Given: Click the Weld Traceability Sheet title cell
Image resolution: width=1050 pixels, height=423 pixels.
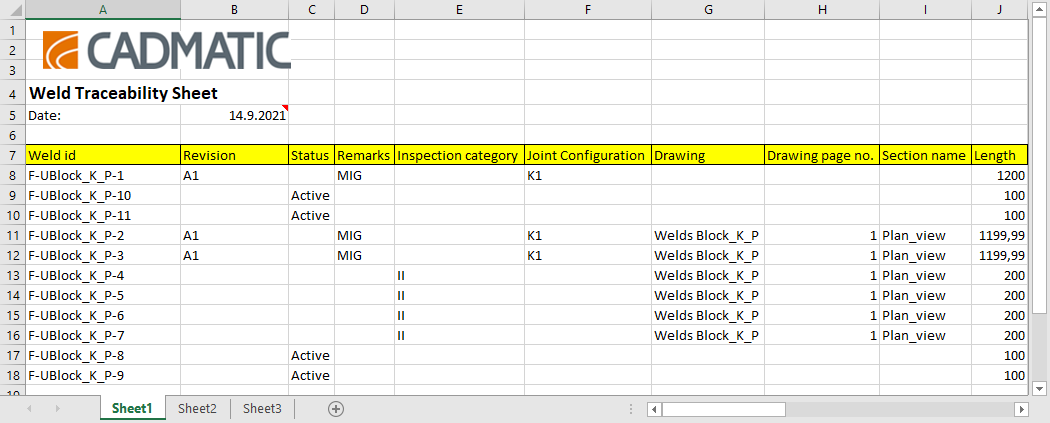Looking at the screenshot, I should [103, 94].
